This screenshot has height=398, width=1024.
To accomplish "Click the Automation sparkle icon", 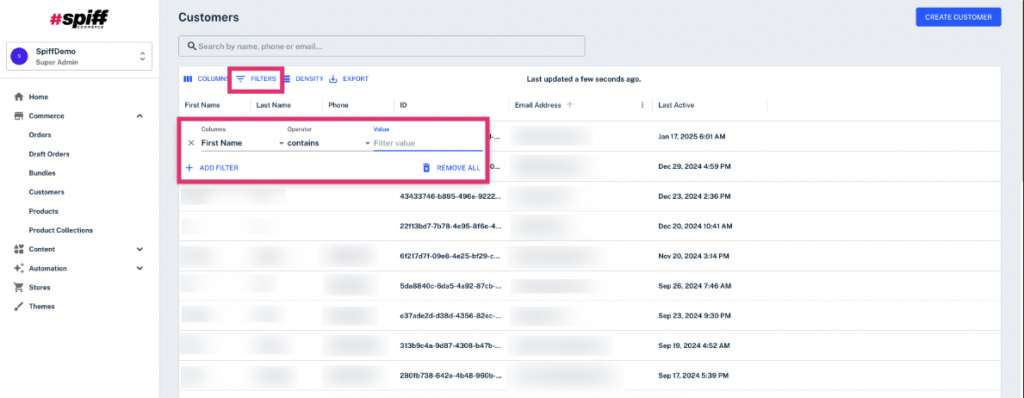I will point(19,268).
